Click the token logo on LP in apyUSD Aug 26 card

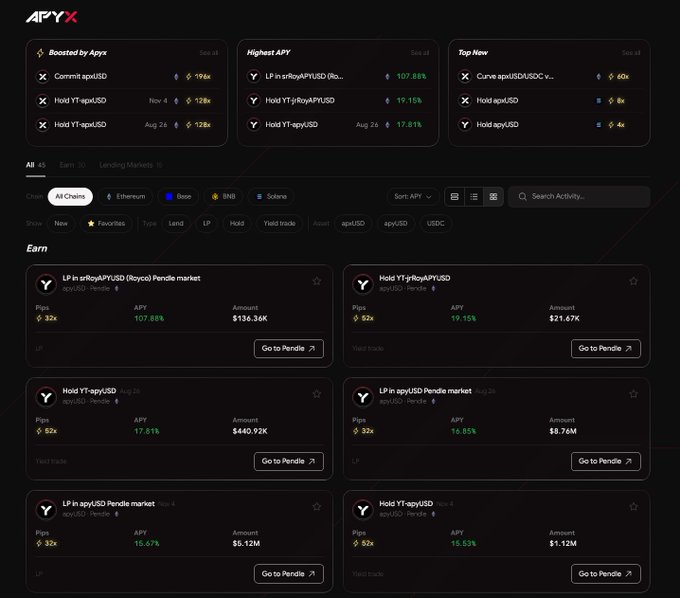pyautogui.click(x=363, y=397)
